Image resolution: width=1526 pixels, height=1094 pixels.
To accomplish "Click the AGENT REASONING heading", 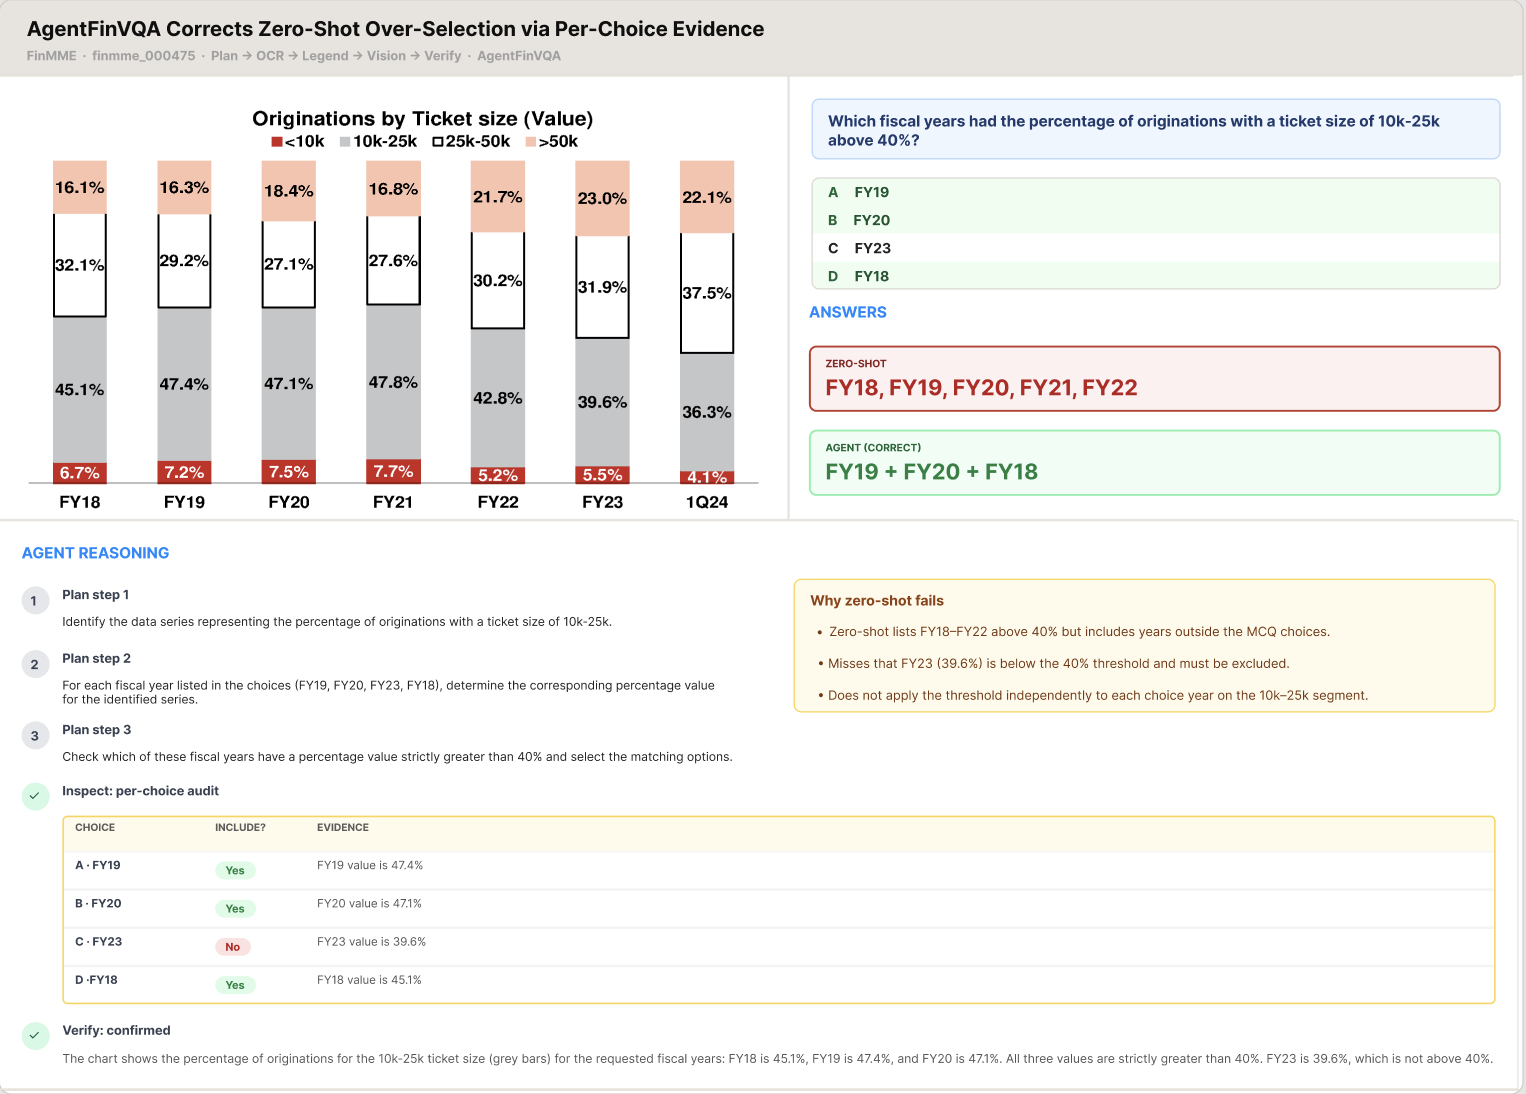I will click(x=95, y=553).
